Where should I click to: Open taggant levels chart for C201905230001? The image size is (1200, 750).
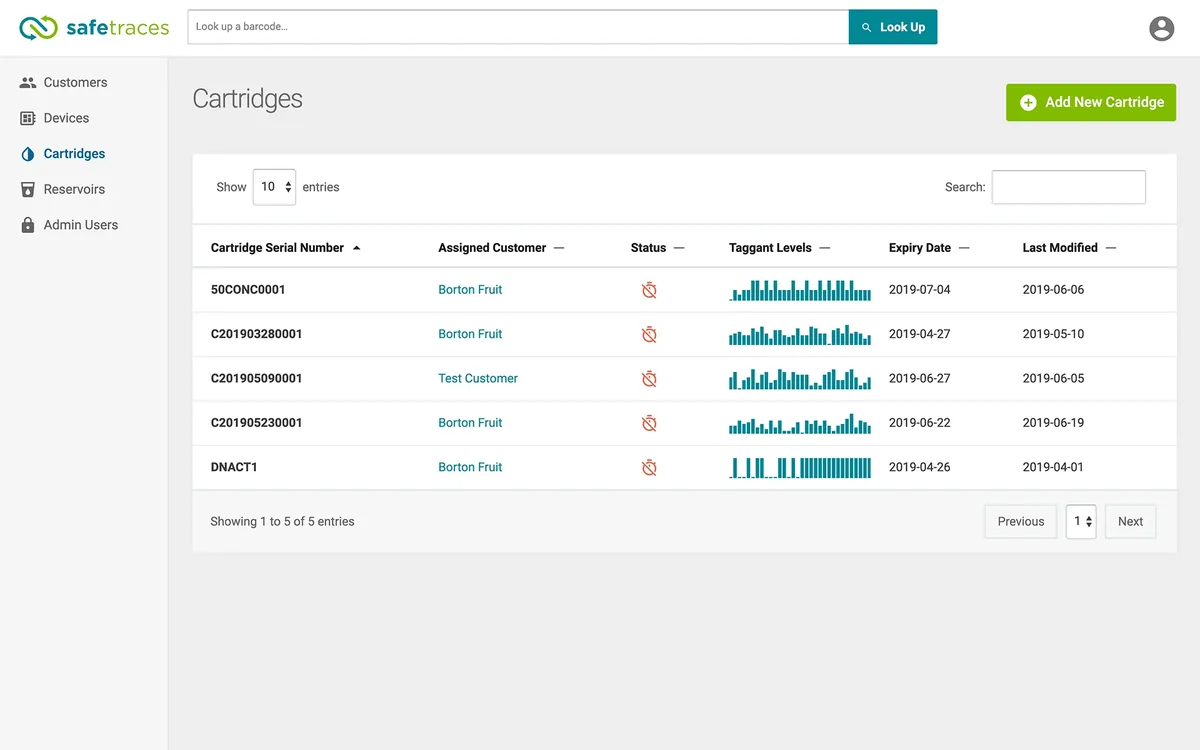(800, 423)
